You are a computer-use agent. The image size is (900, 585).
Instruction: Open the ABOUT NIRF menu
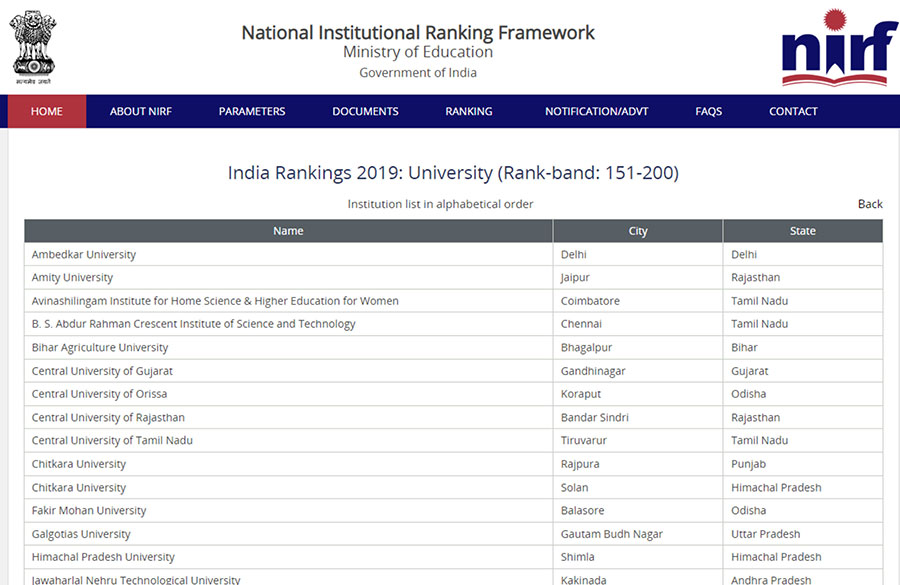pyautogui.click(x=141, y=111)
